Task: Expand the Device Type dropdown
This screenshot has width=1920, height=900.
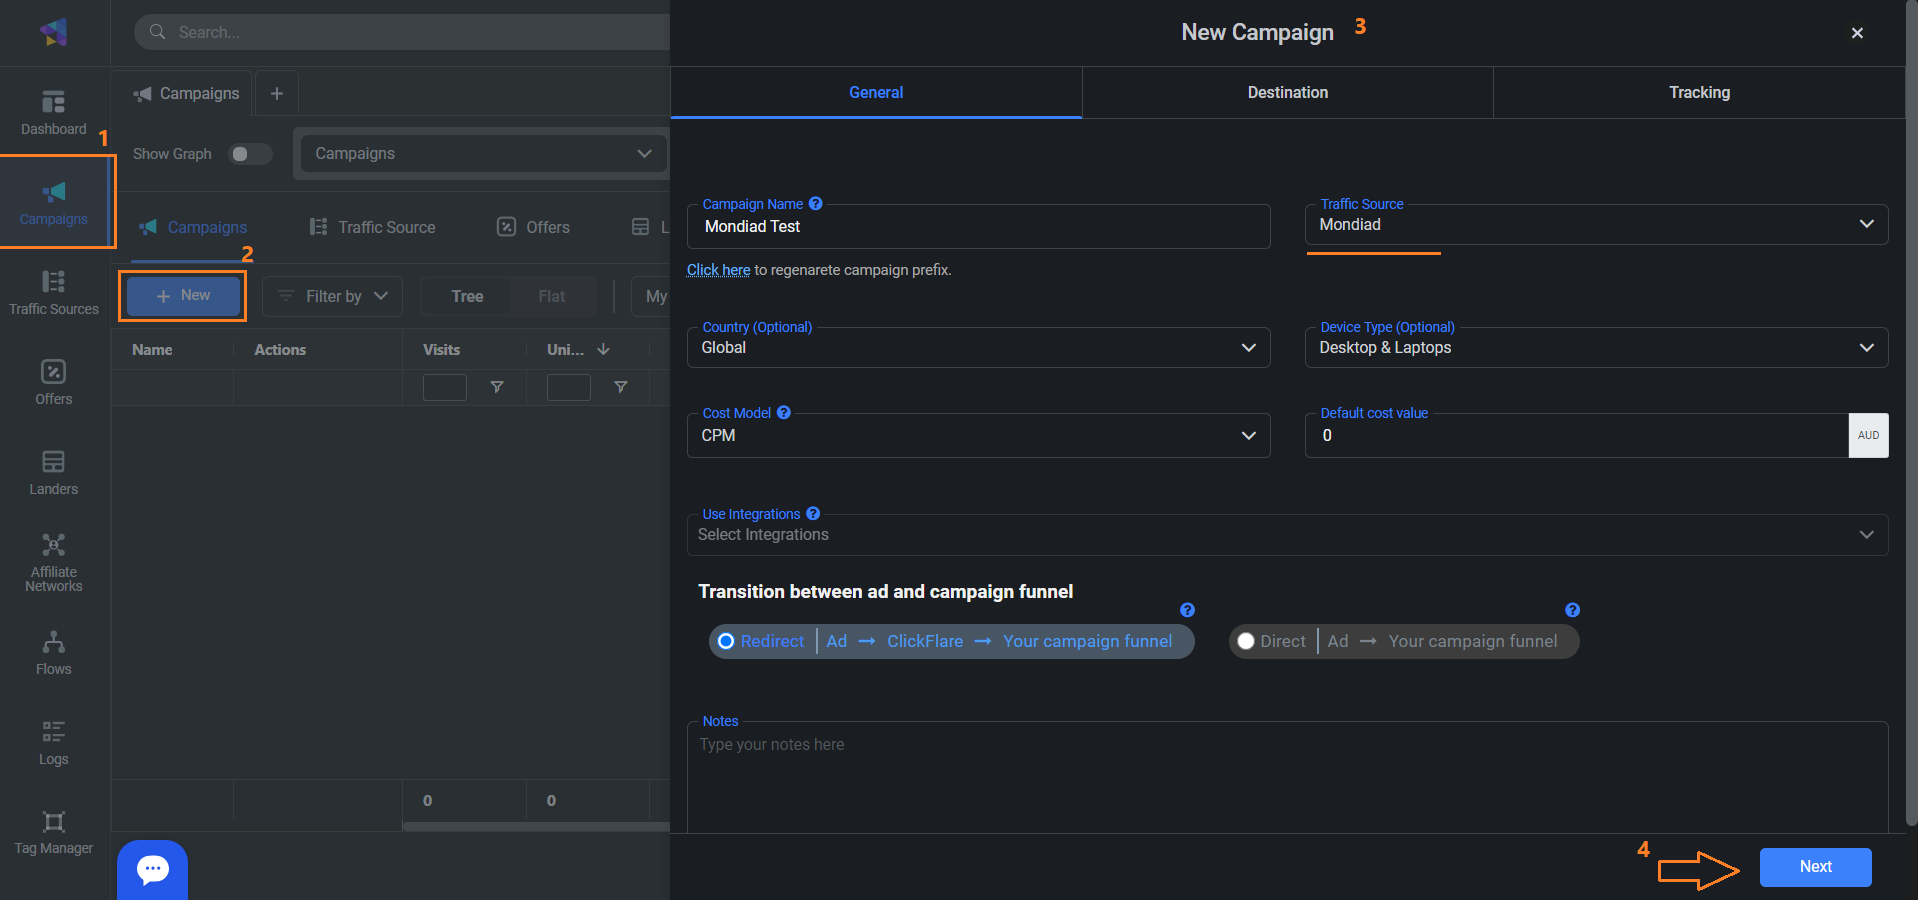Action: tap(1595, 348)
